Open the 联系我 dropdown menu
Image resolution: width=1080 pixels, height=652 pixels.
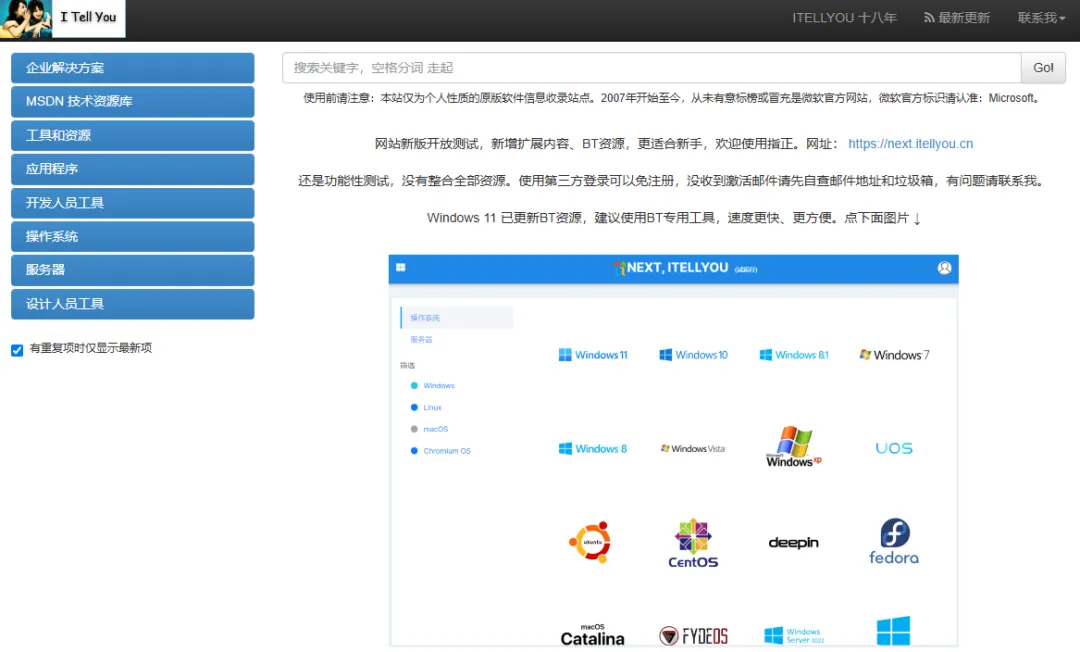[x=1041, y=18]
